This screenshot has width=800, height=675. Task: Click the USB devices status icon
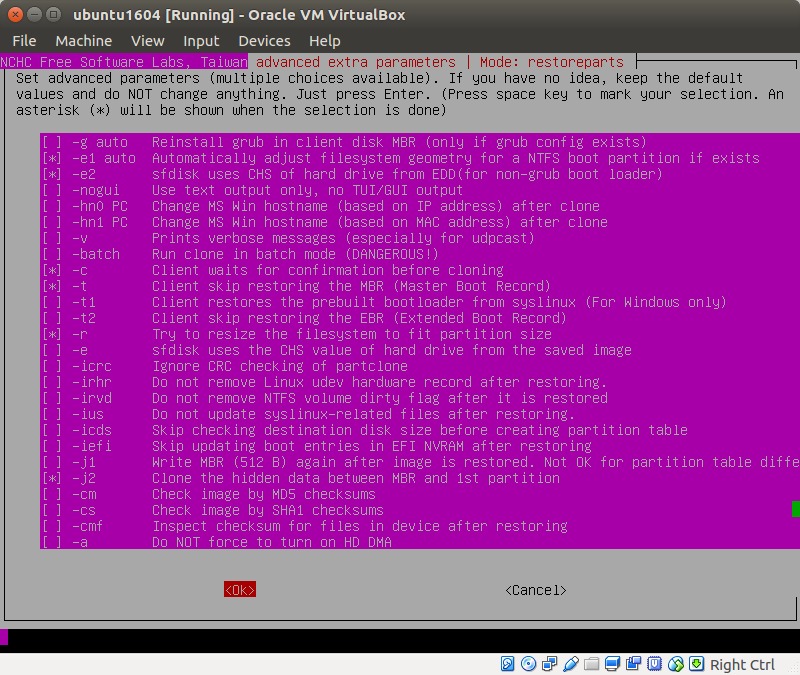(x=571, y=664)
